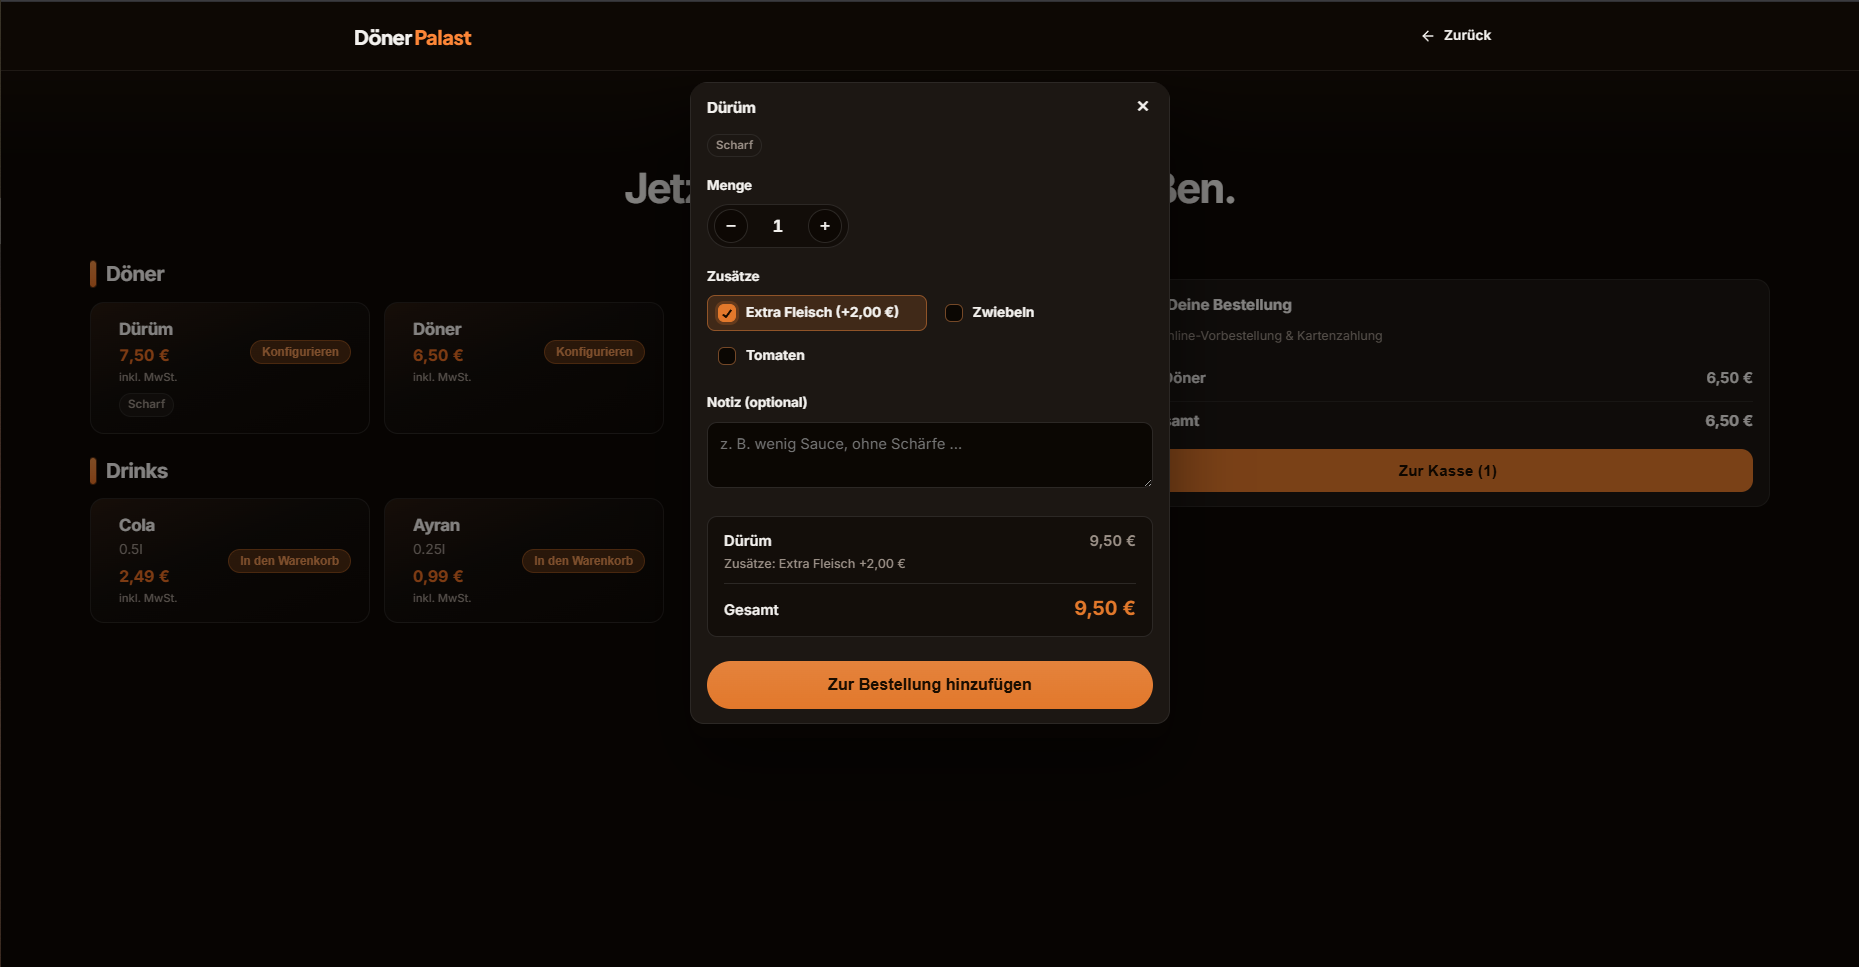This screenshot has height=967, width=1859.
Task: Close the Dürüm configuration dialog
Action: click(x=1143, y=106)
